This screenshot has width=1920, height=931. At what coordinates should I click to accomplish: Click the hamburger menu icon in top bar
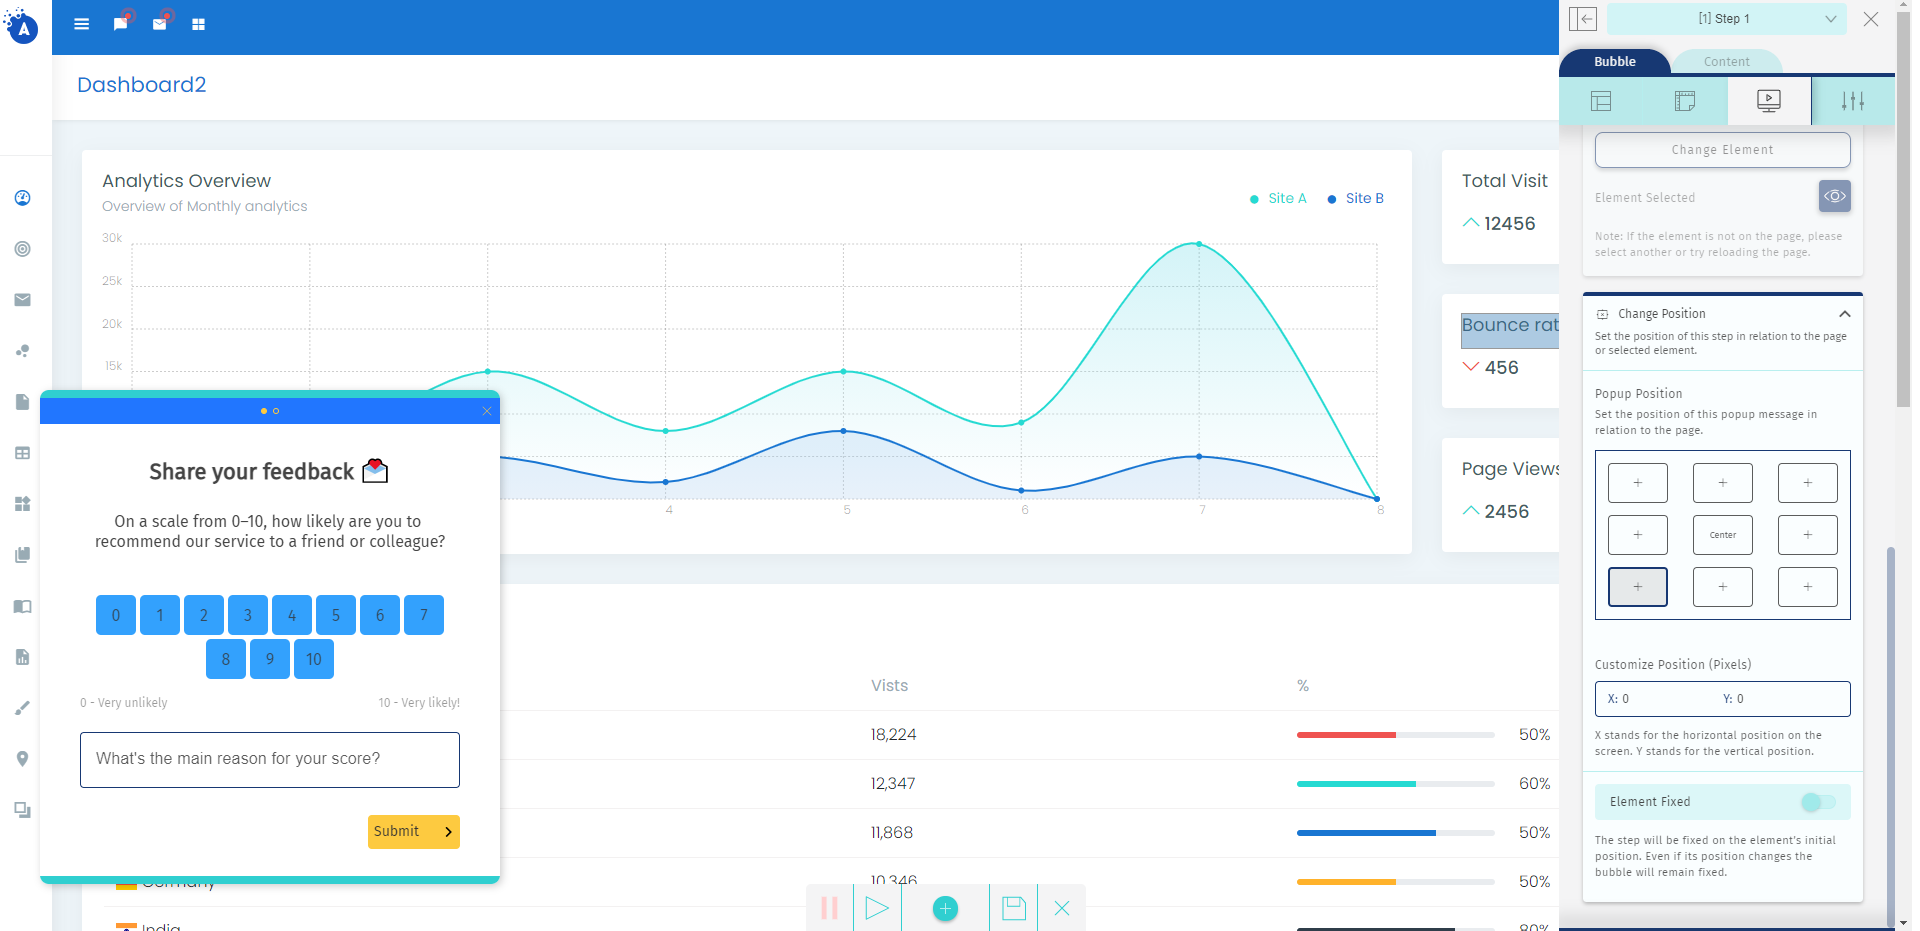pyautogui.click(x=82, y=24)
